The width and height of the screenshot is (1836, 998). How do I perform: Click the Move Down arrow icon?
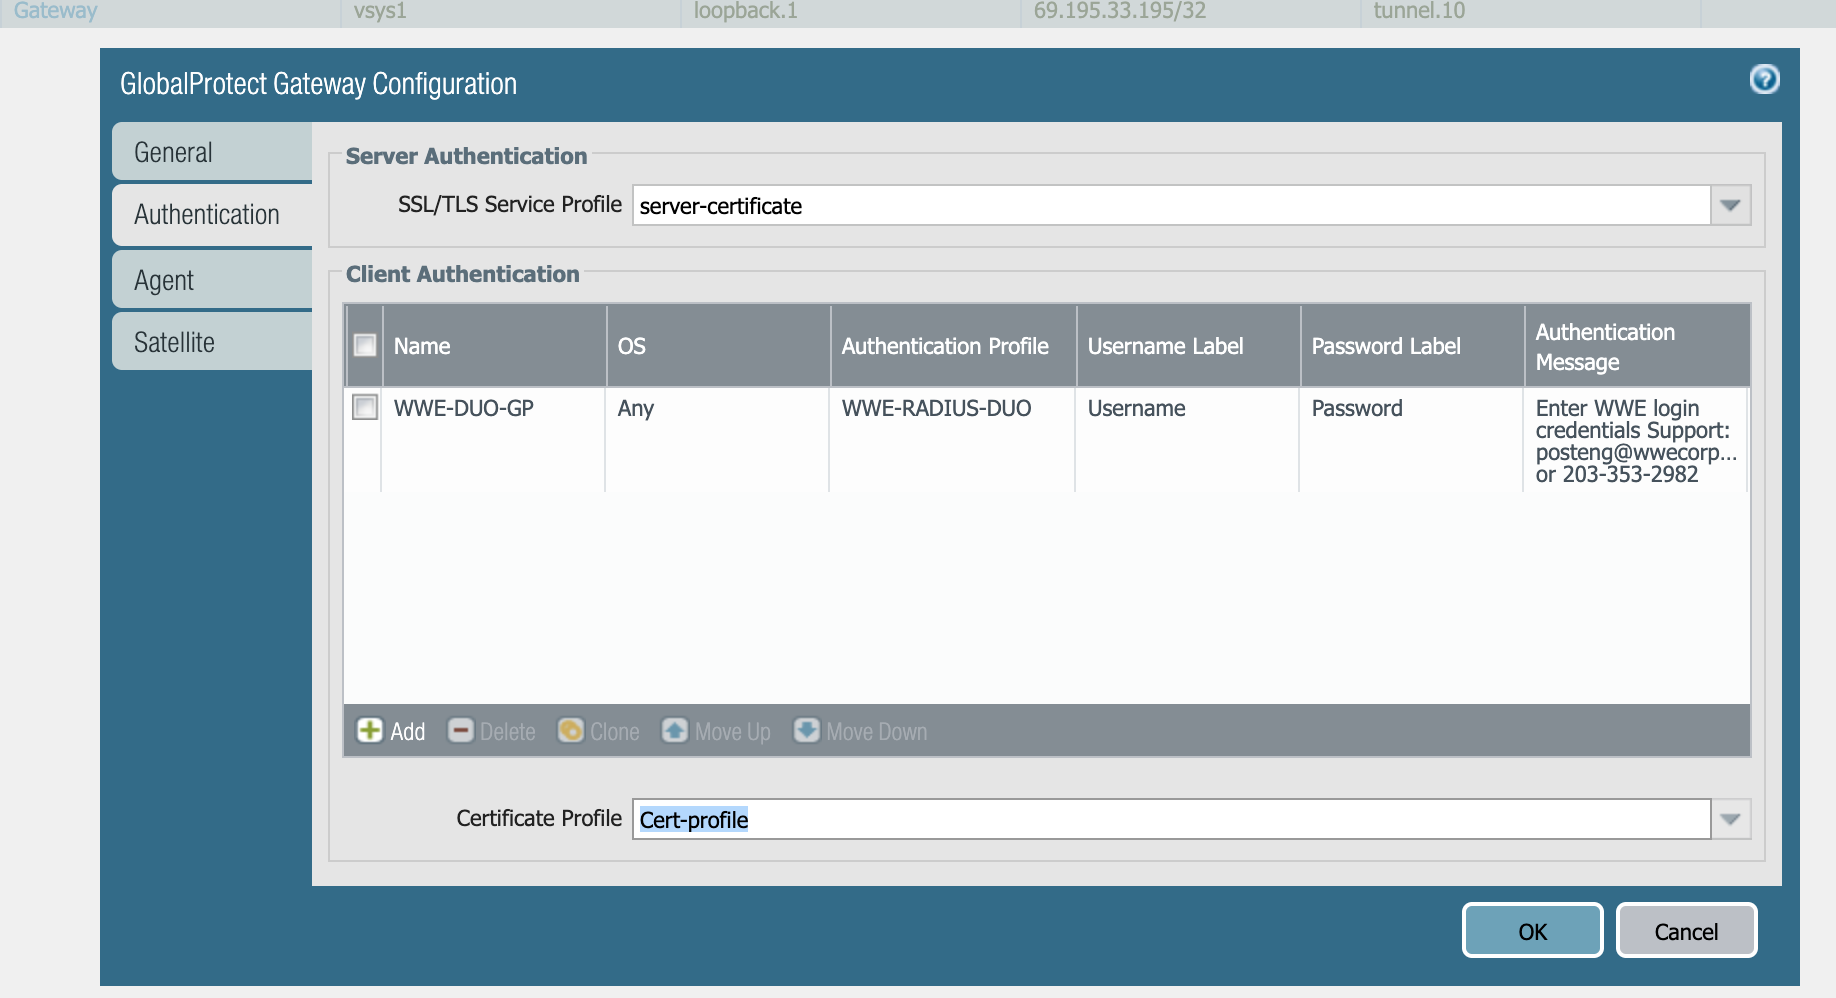[x=806, y=731]
